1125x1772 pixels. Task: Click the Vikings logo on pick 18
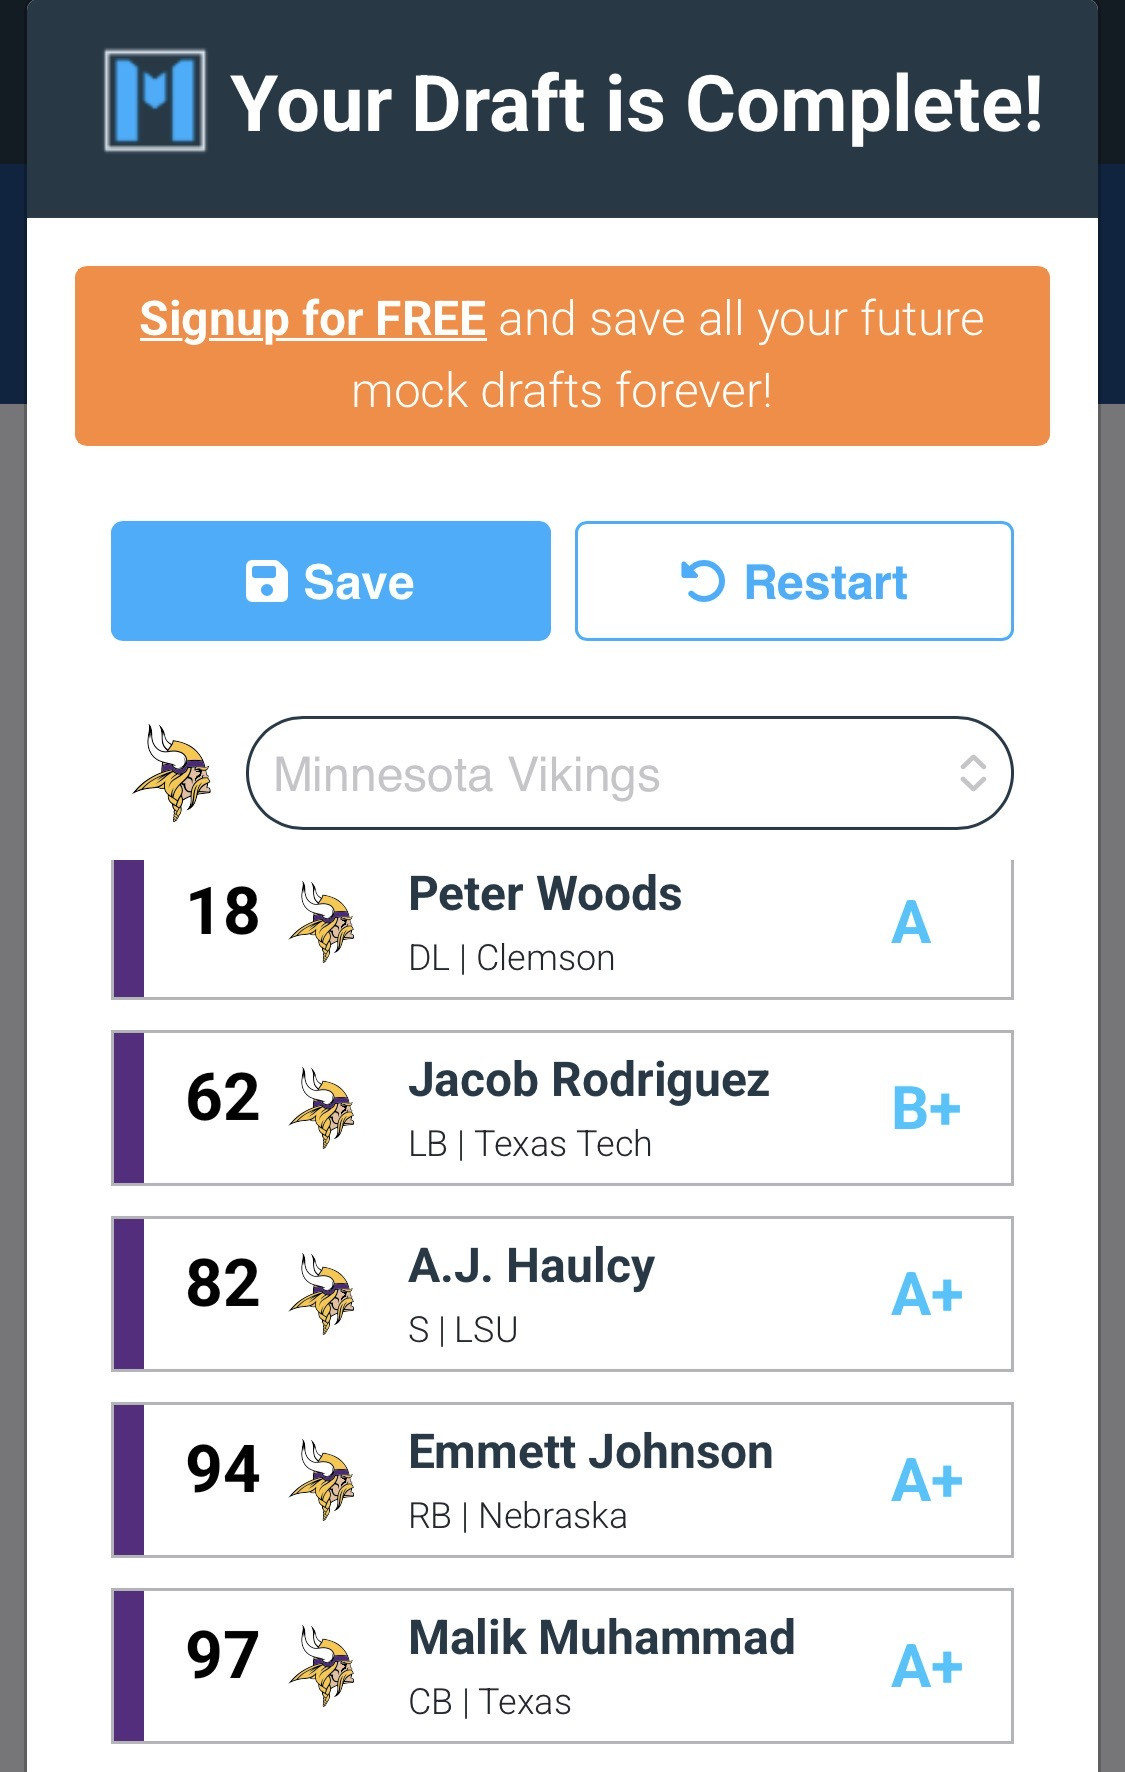[x=322, y=922]
